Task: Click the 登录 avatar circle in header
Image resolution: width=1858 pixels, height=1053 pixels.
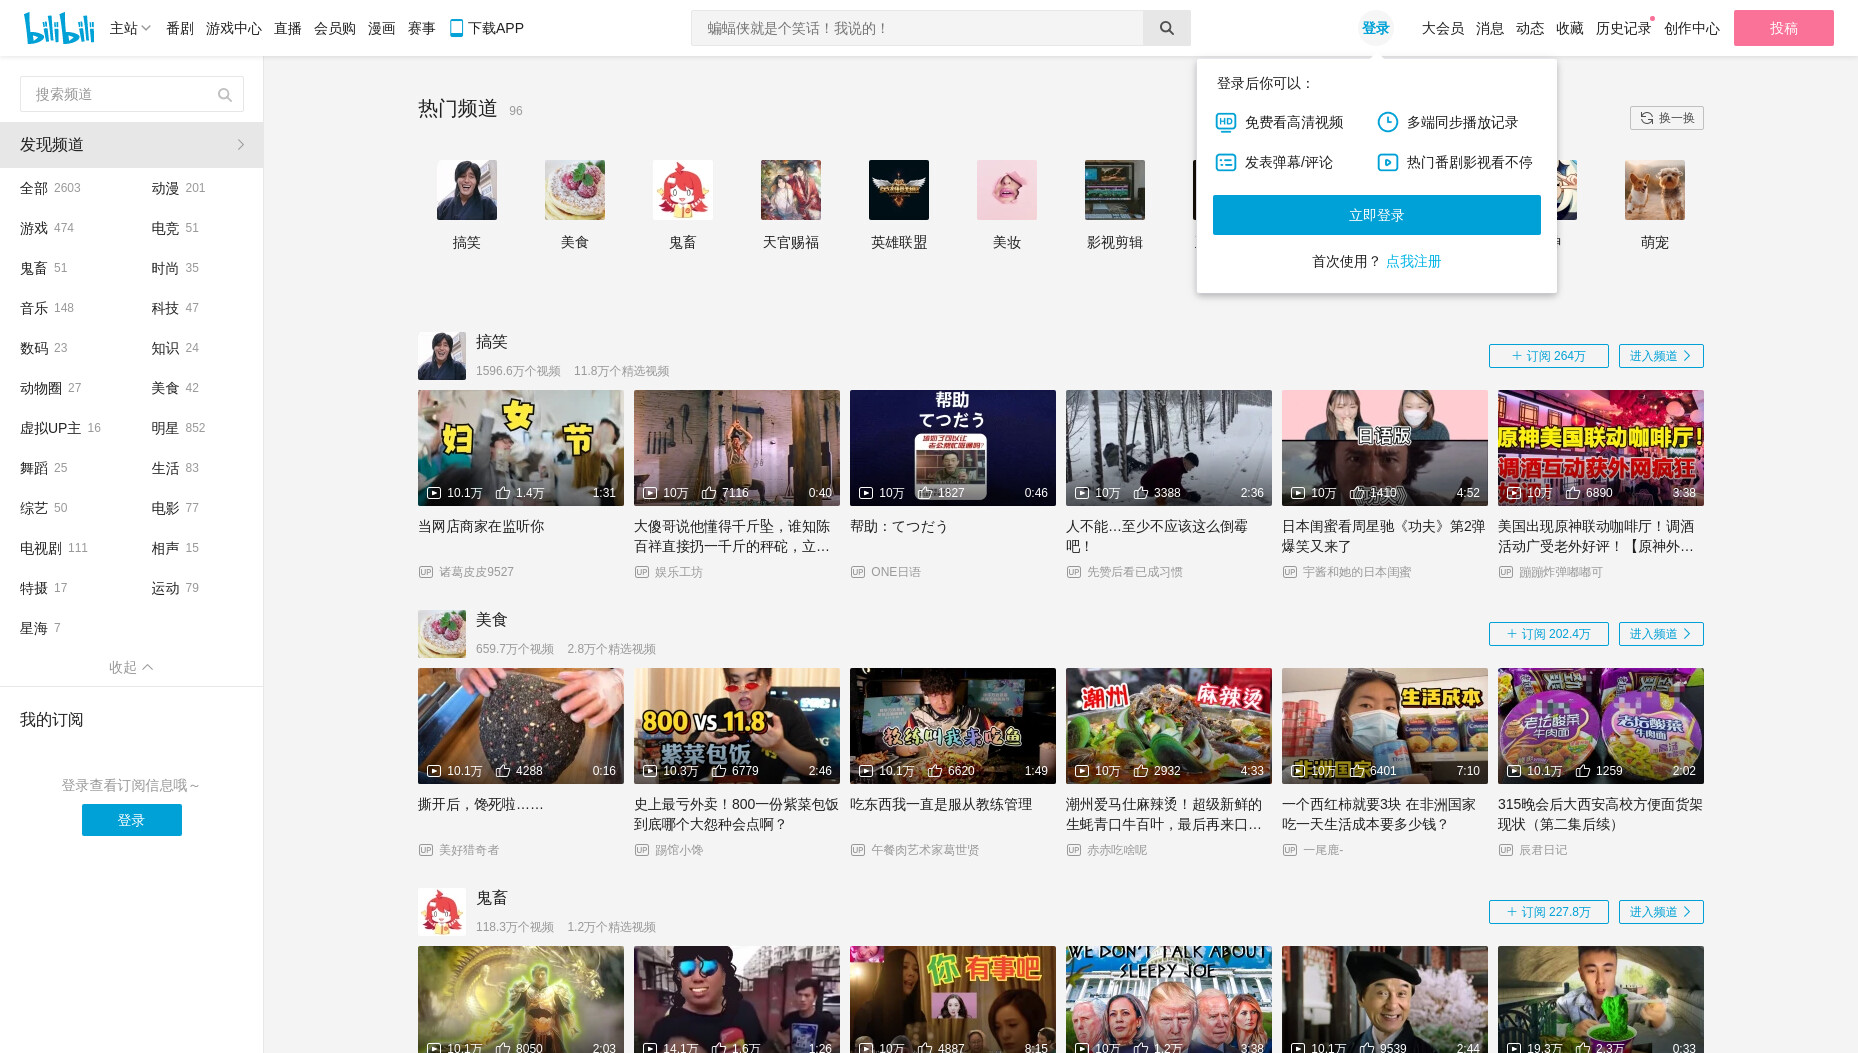Action: click(x=1376, y=28)
